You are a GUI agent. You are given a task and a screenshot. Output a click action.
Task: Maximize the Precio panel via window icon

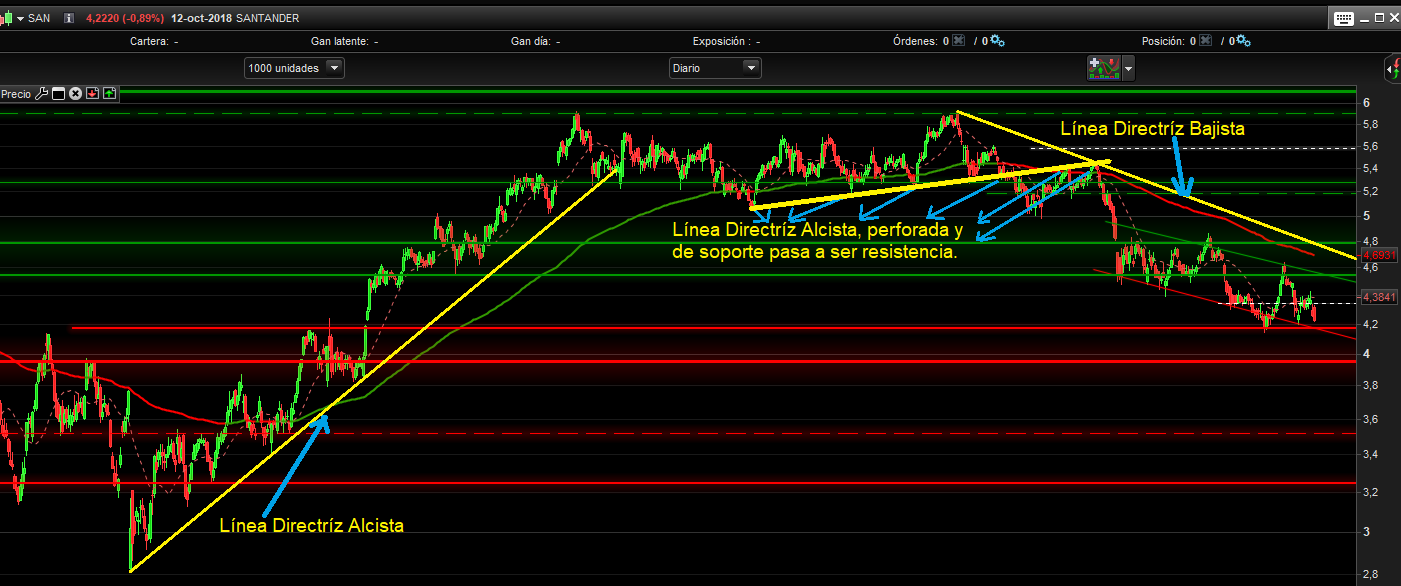click(58, 94)
